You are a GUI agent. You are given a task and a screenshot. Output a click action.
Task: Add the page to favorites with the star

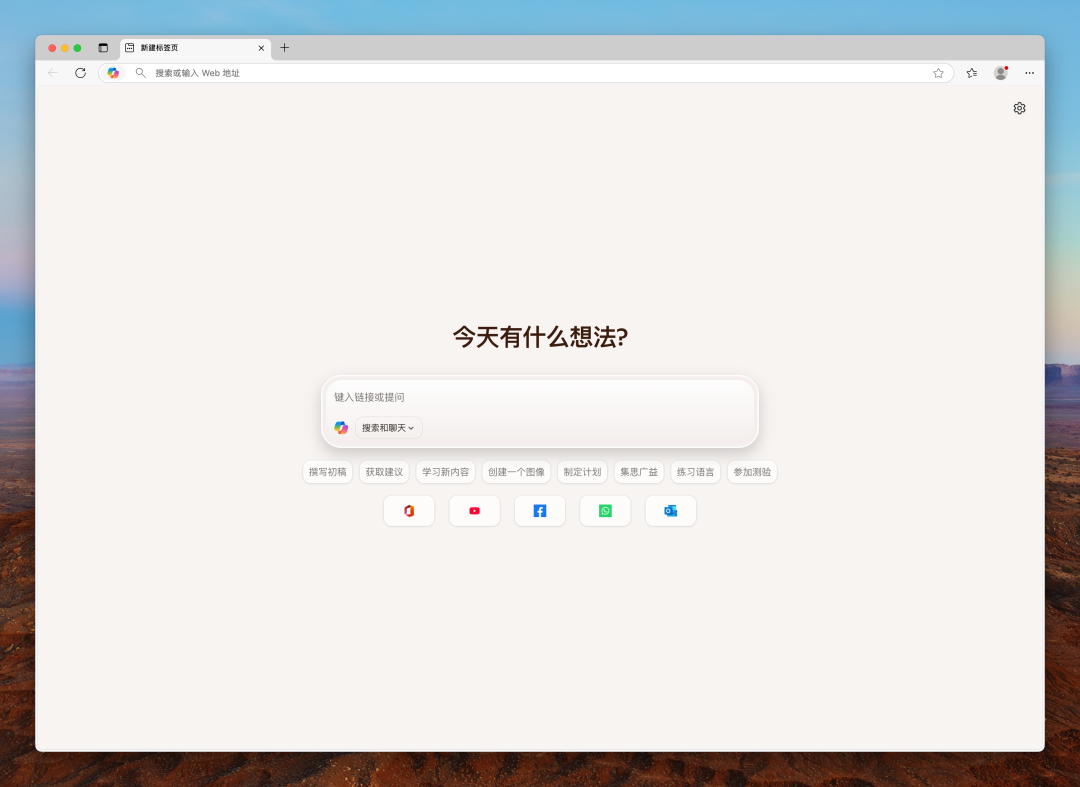[x=938, y=72]
